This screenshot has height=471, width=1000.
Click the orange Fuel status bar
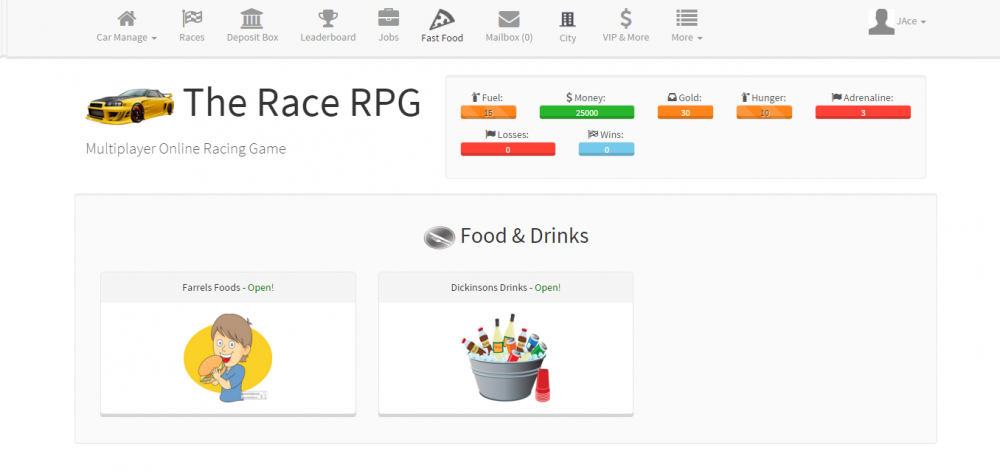(488, 113)
